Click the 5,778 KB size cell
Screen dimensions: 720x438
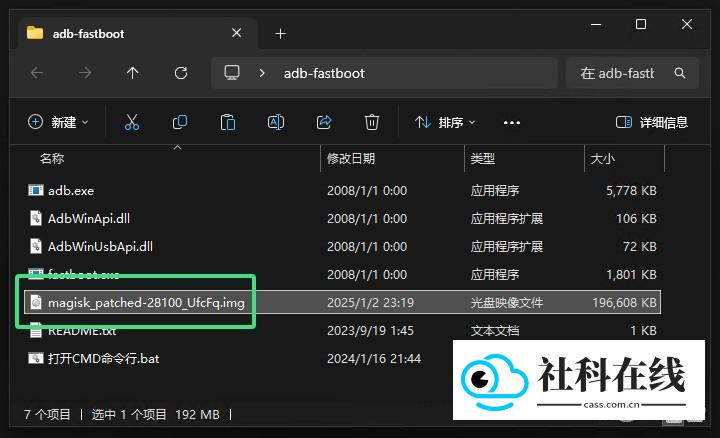631,191
